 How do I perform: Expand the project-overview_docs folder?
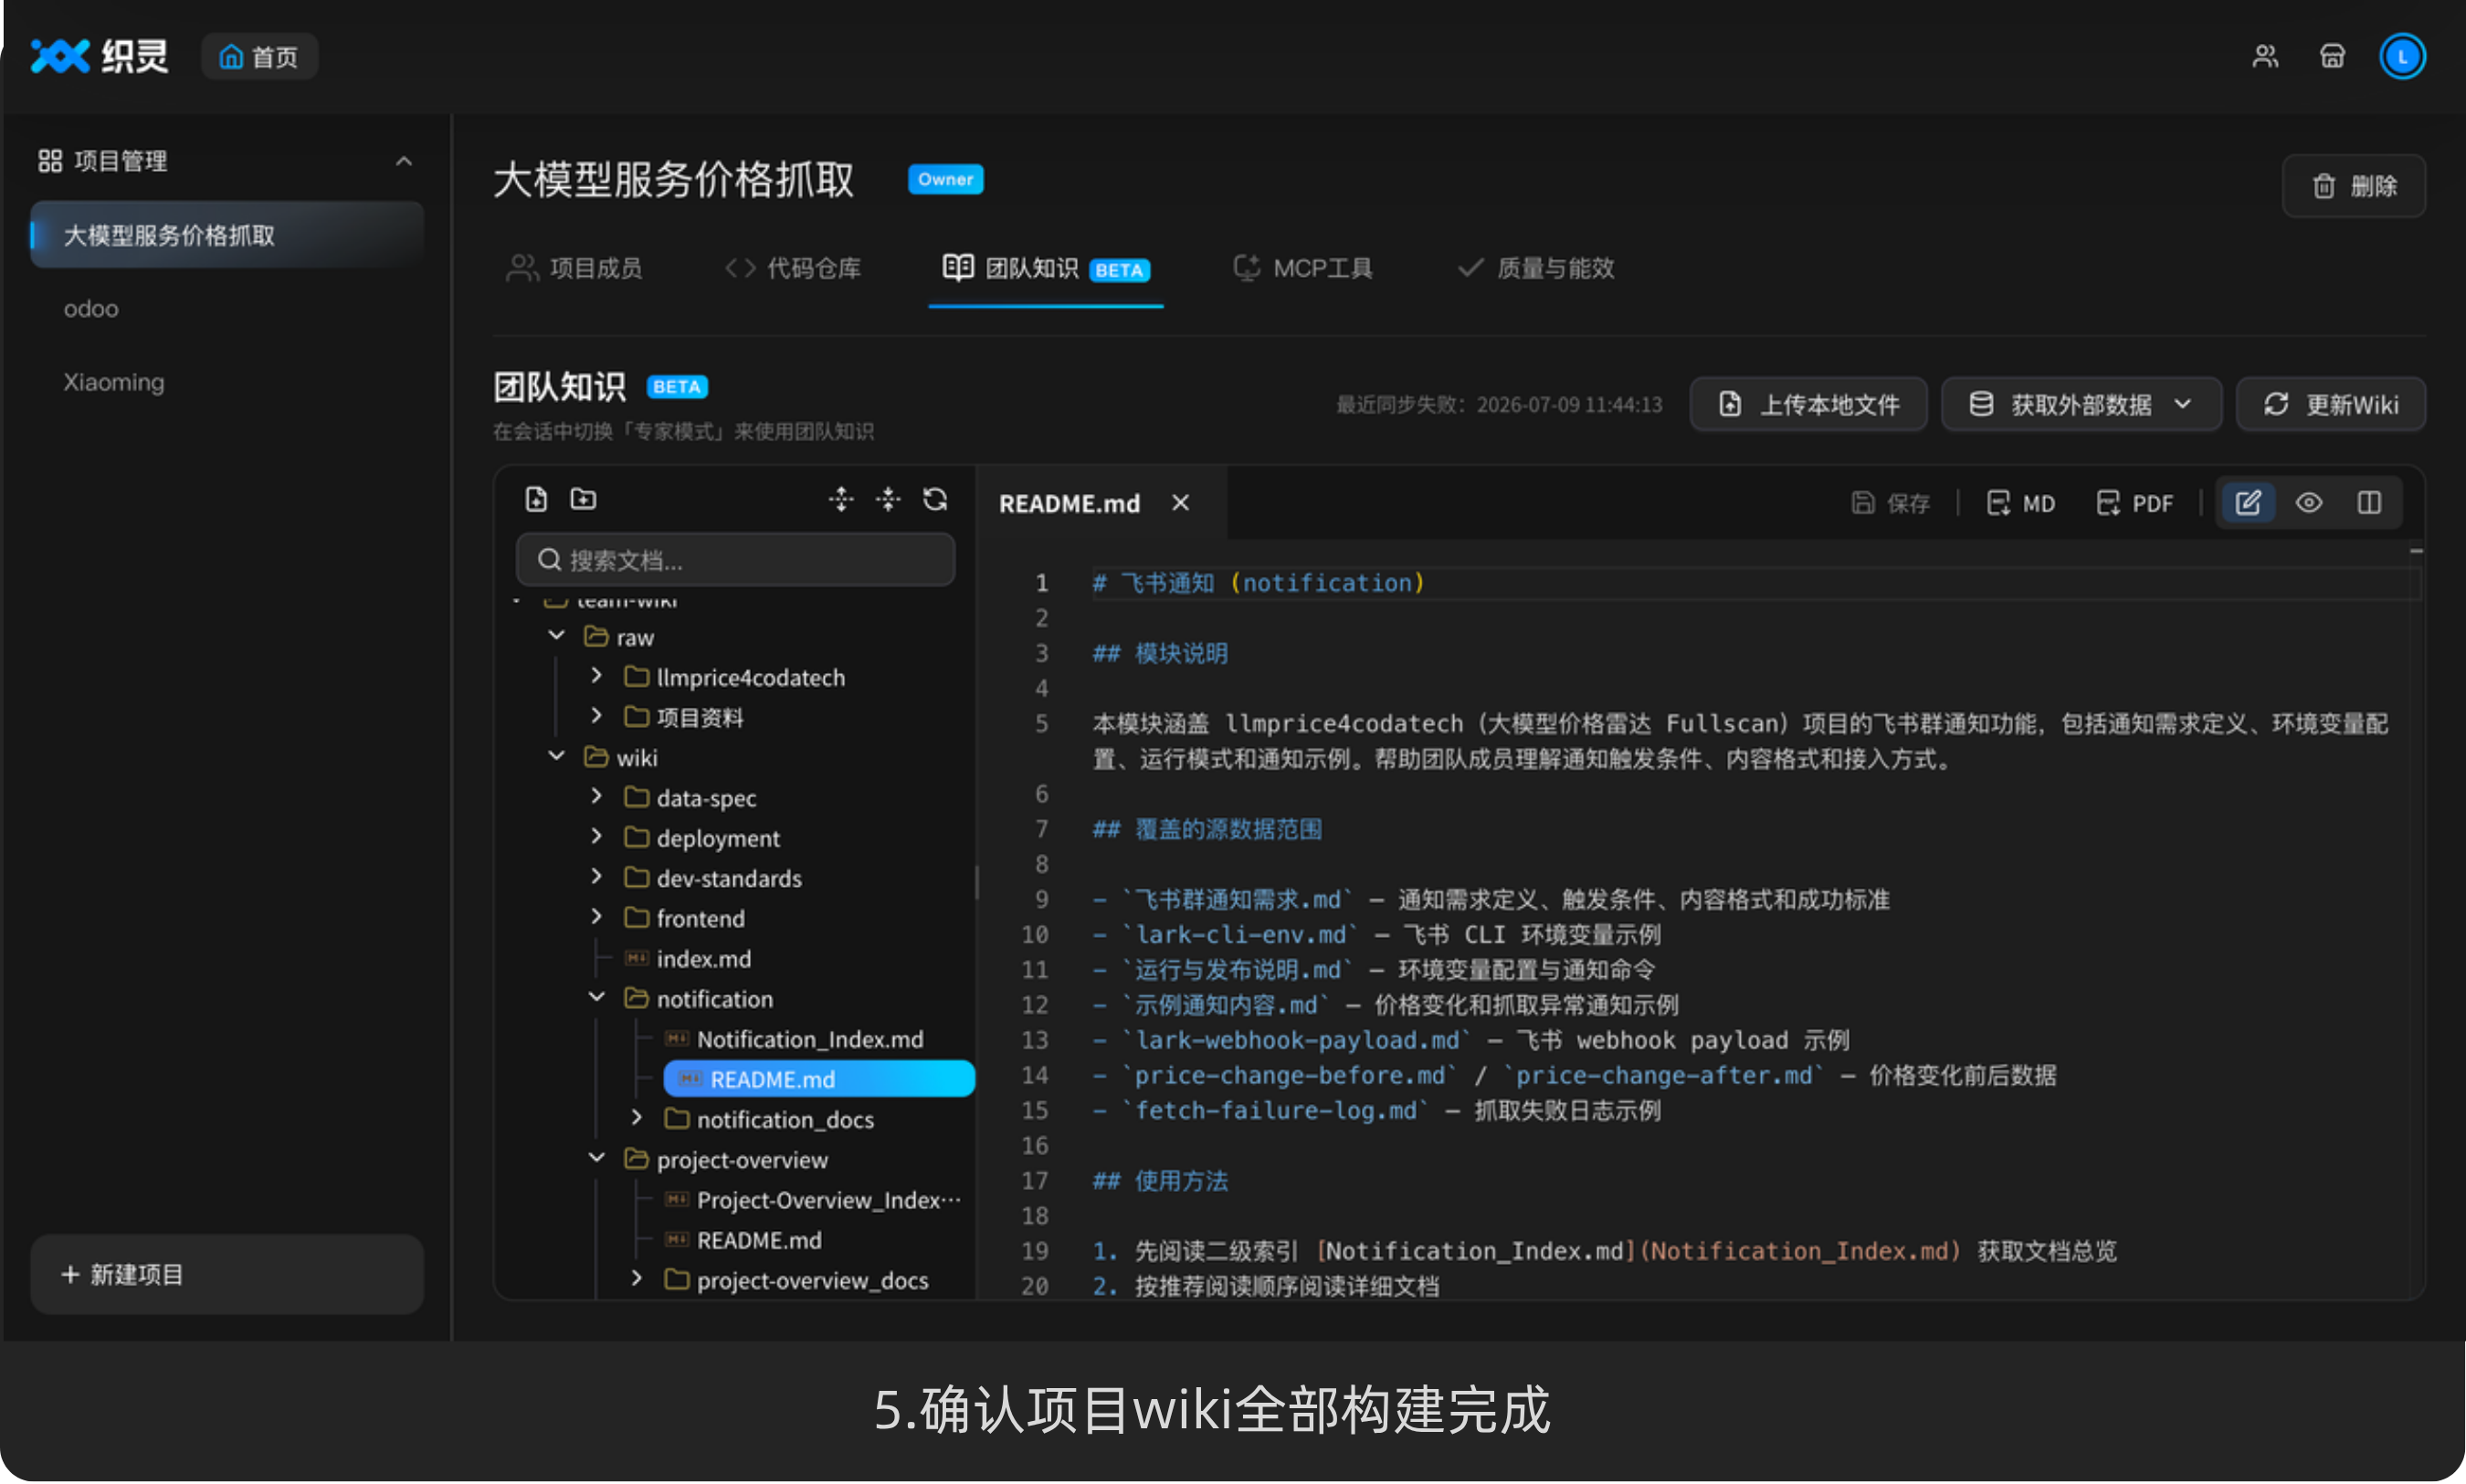pyautogui.click(x=637, y=1278)
